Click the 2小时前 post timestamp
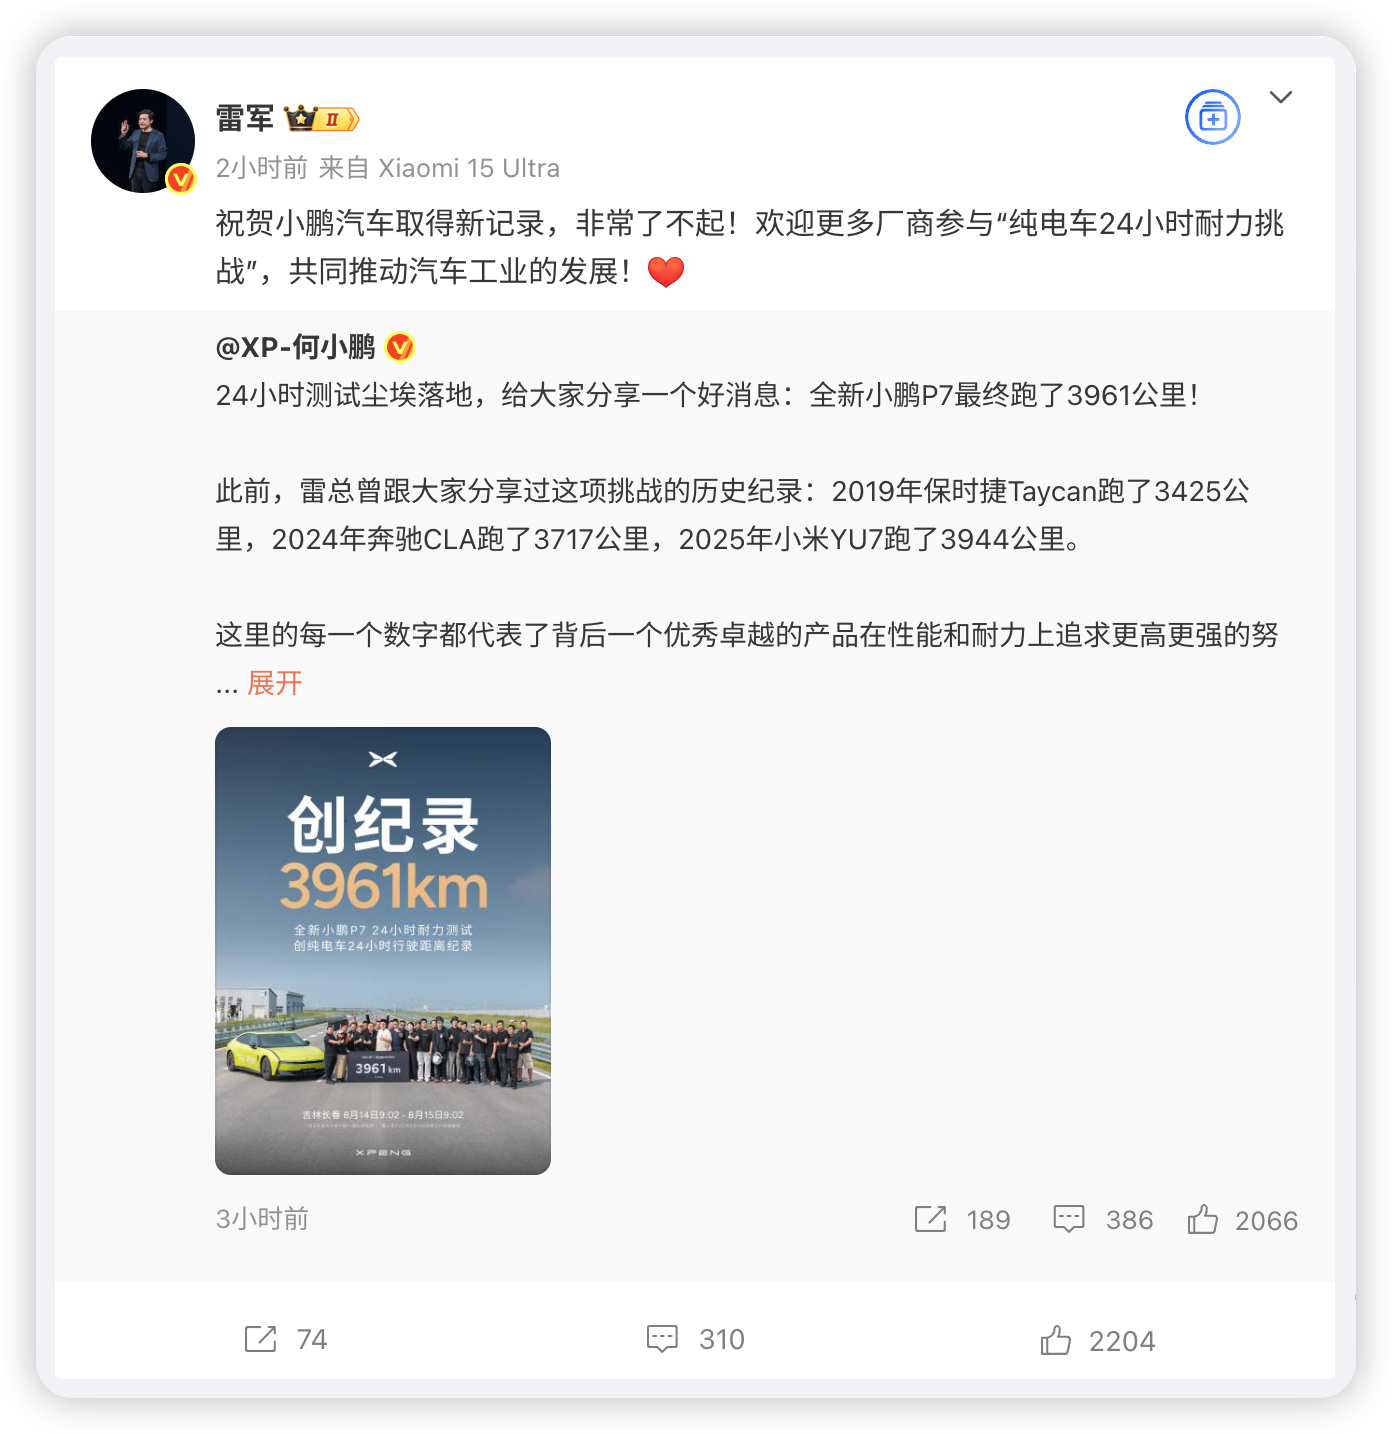 click(262, 168)
